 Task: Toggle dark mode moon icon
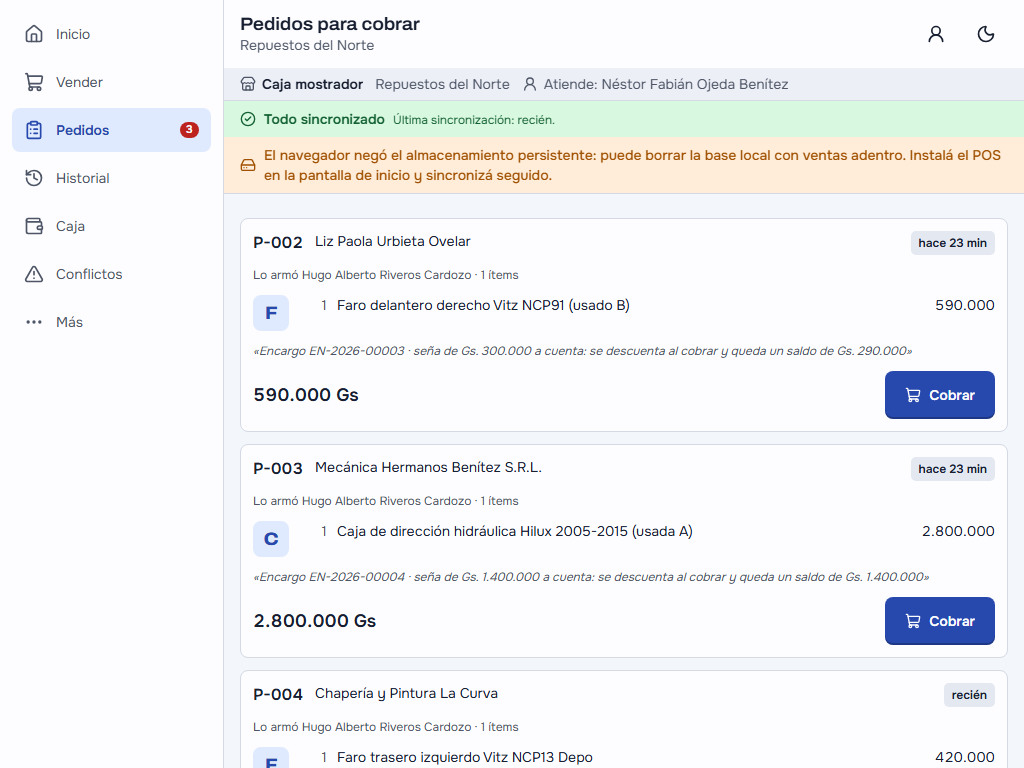coord(985,34)
